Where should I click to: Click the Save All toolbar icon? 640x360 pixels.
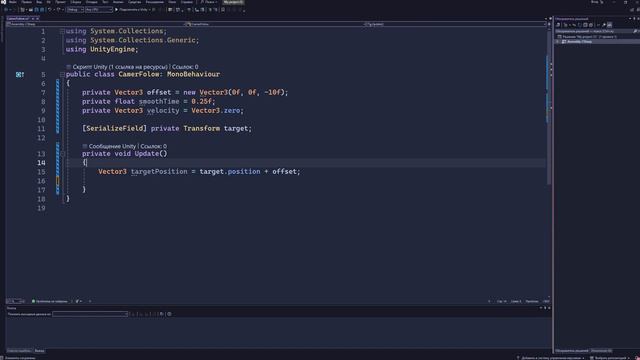[x=42, y=9]
